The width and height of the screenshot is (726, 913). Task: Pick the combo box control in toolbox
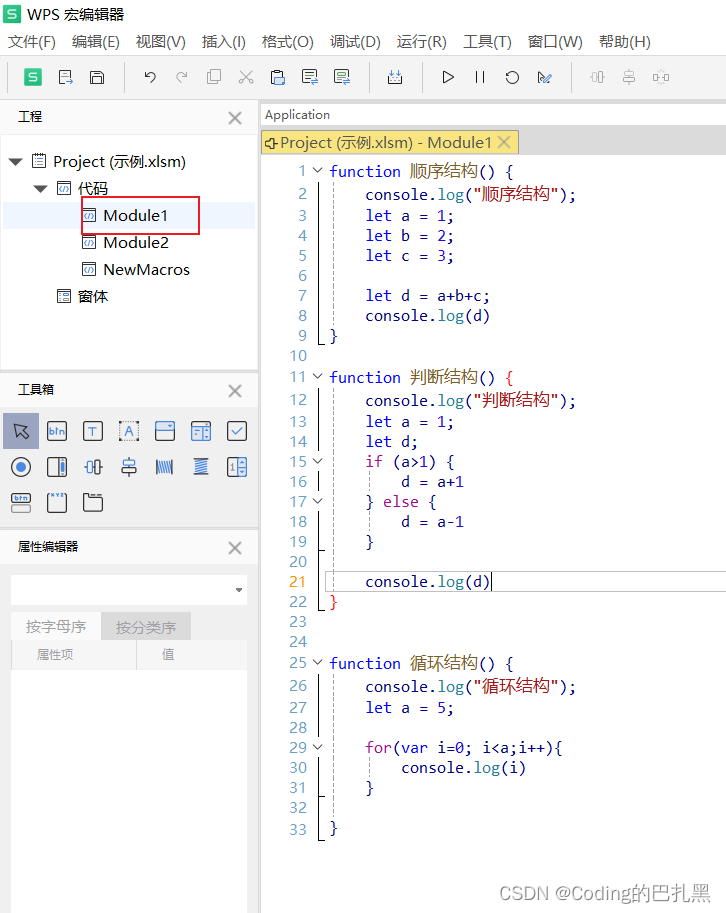[x=165, y=431]
